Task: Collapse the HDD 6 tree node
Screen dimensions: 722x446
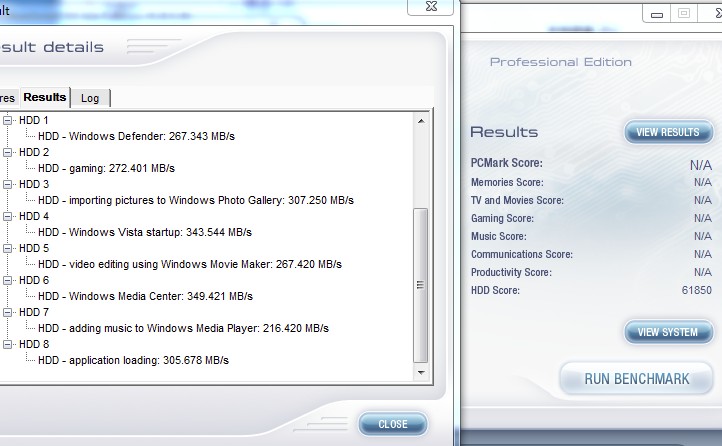Action: (7, 280)
